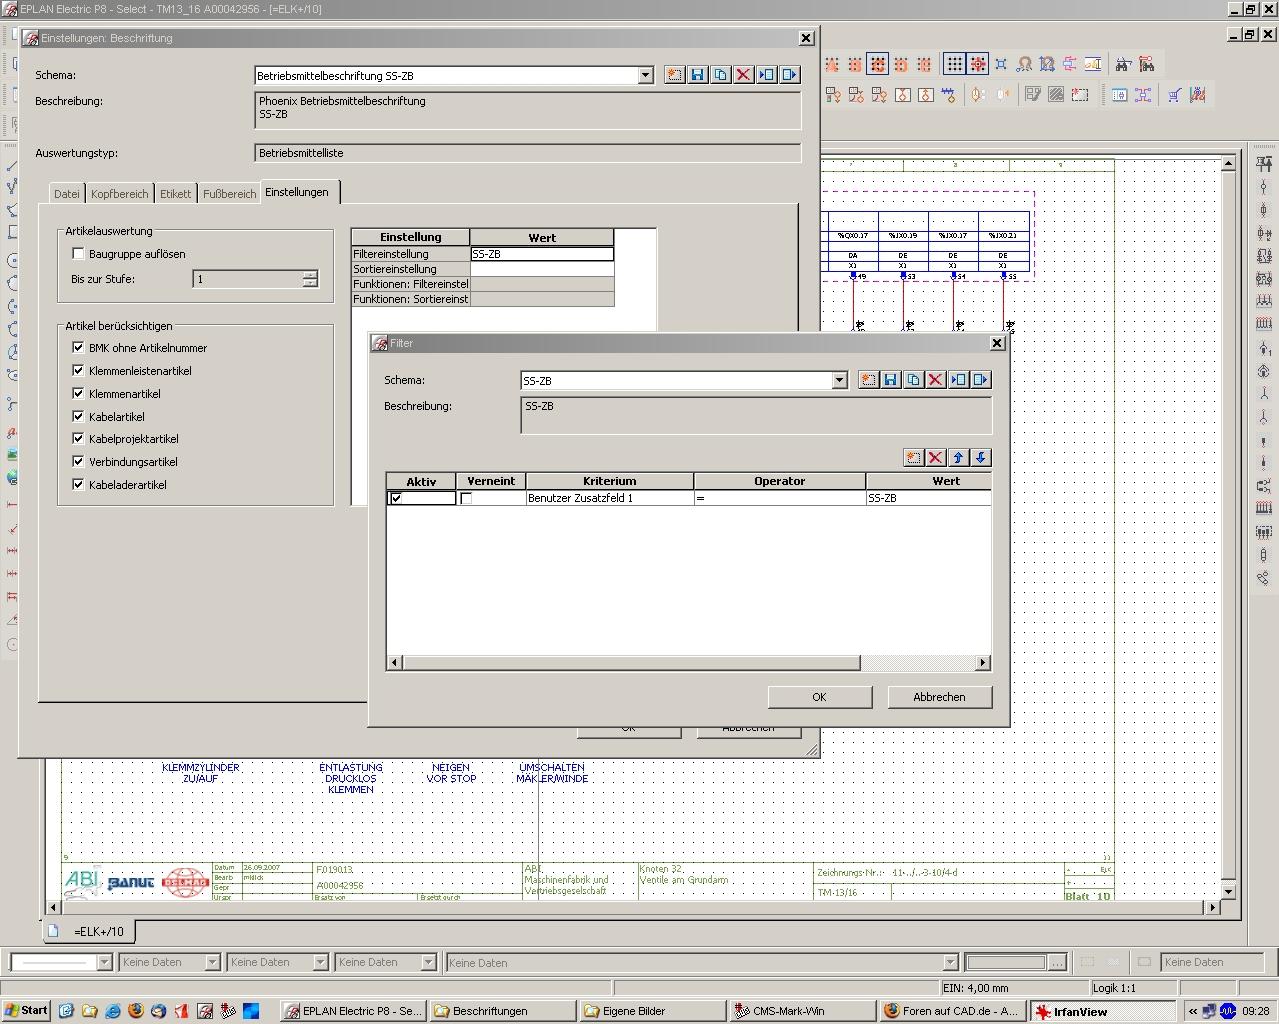The image size is (1279, 1024).
Task: Increase Bis zur Stufe value
Action: [x=310, y=274]
